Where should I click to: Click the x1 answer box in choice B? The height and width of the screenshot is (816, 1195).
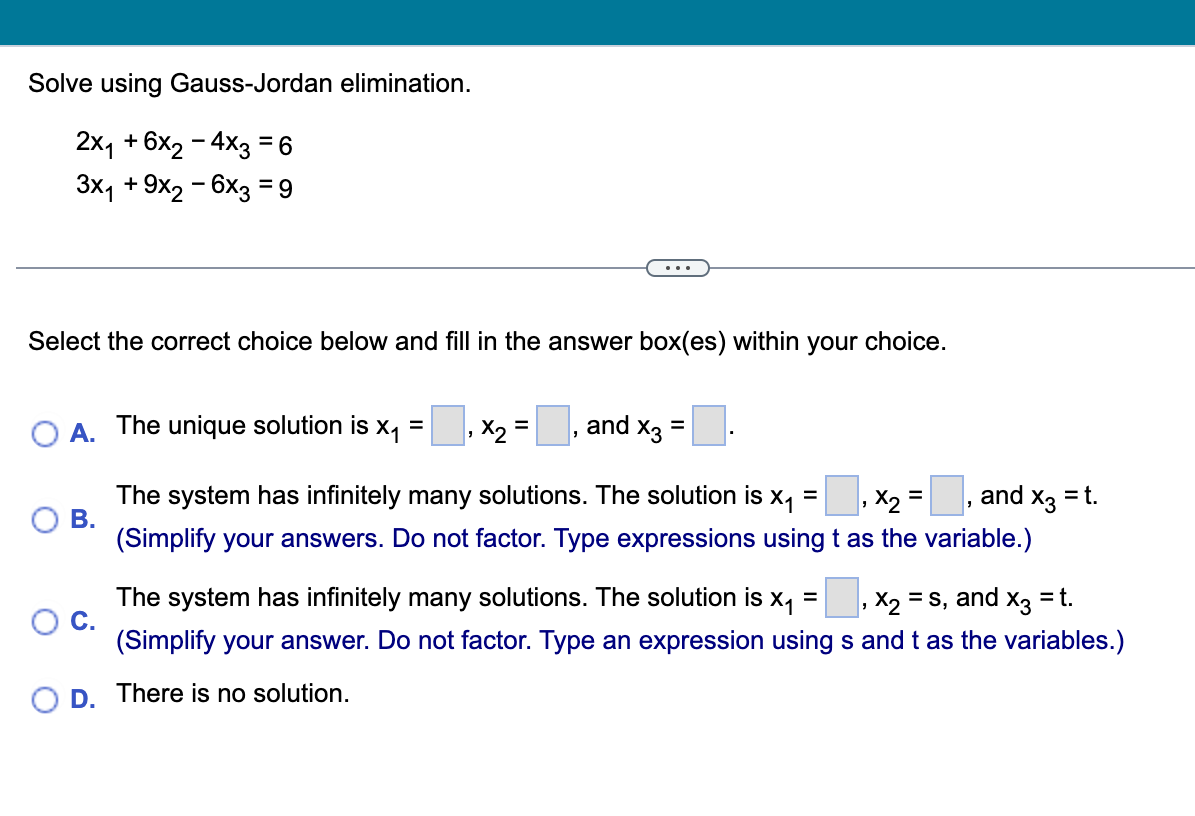click(840, 494)
